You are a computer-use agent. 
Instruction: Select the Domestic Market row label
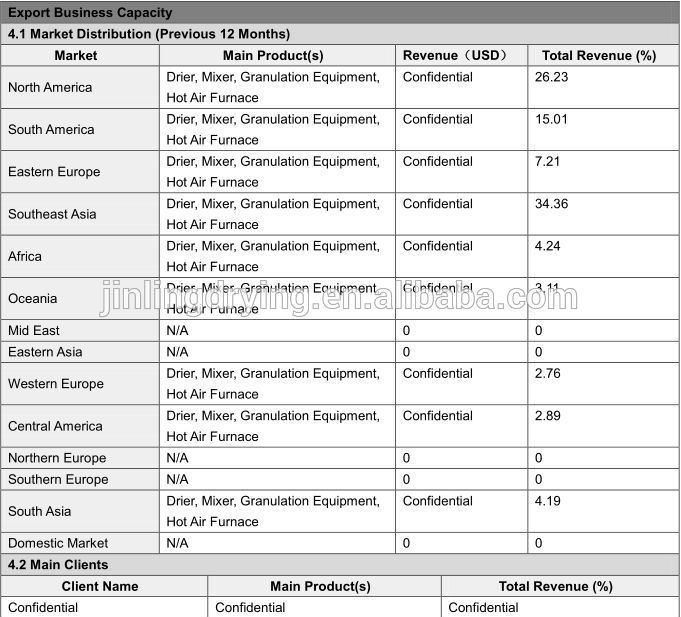[58, 543]
